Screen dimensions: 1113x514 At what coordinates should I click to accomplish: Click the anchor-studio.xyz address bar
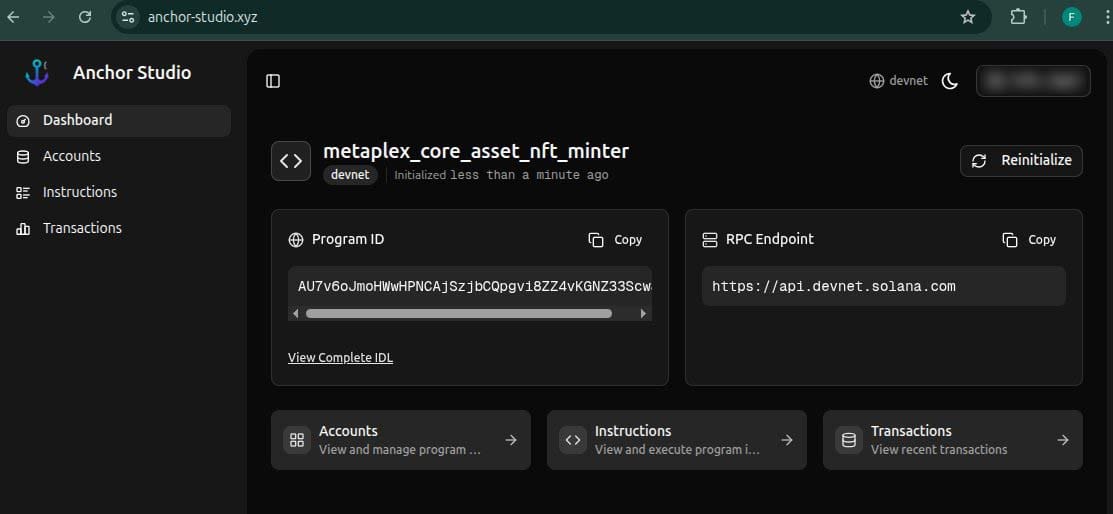coord(550,17)
